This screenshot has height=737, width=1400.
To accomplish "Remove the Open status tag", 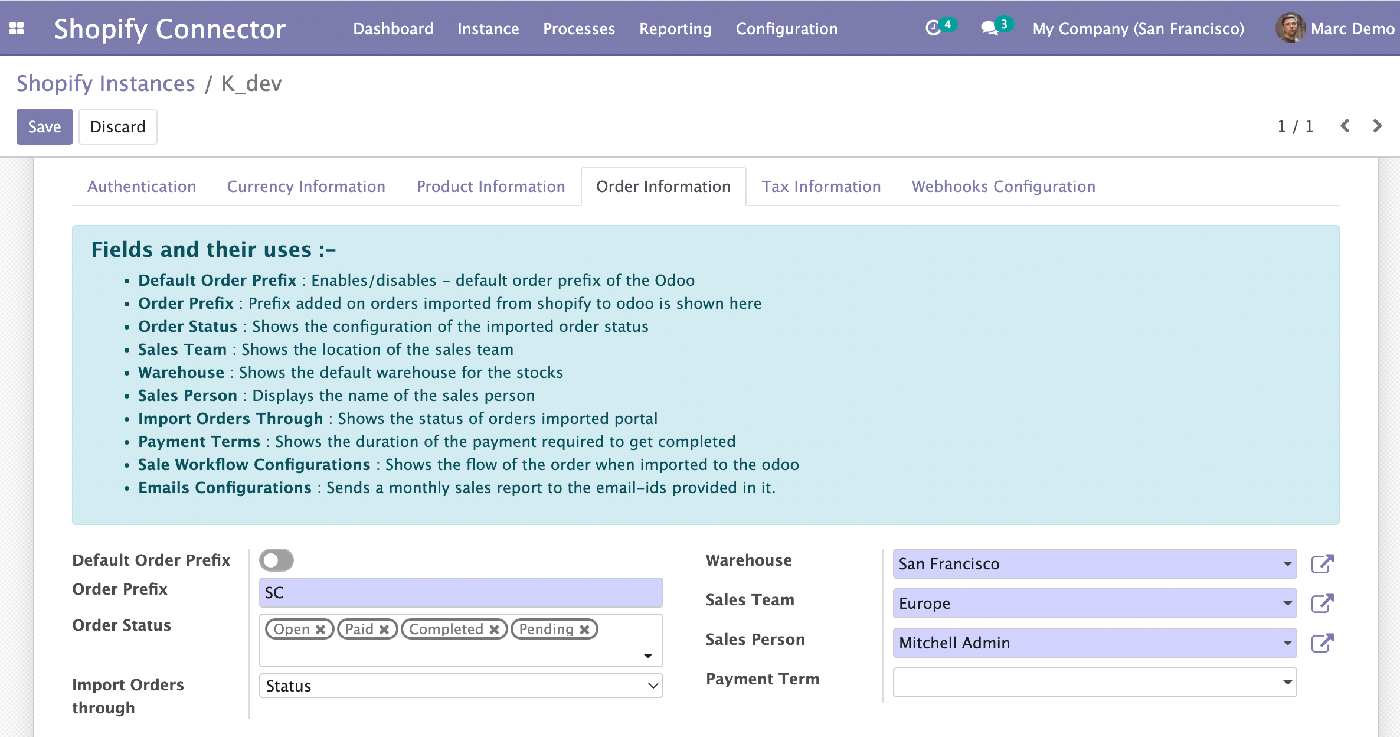I will click(x=320, y=630).
